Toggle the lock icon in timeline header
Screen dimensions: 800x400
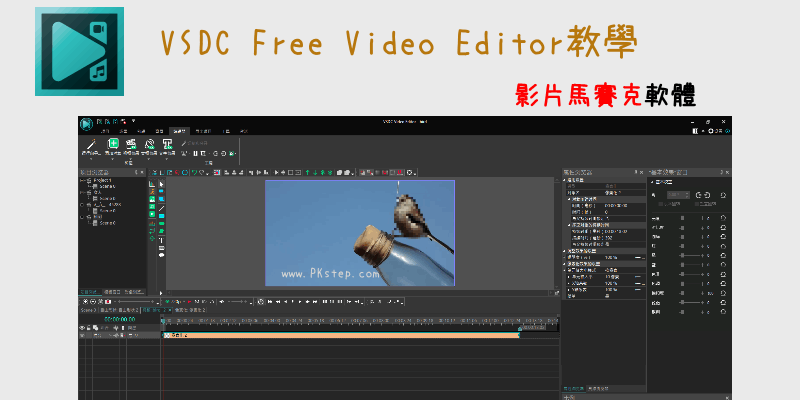point(88,328)
